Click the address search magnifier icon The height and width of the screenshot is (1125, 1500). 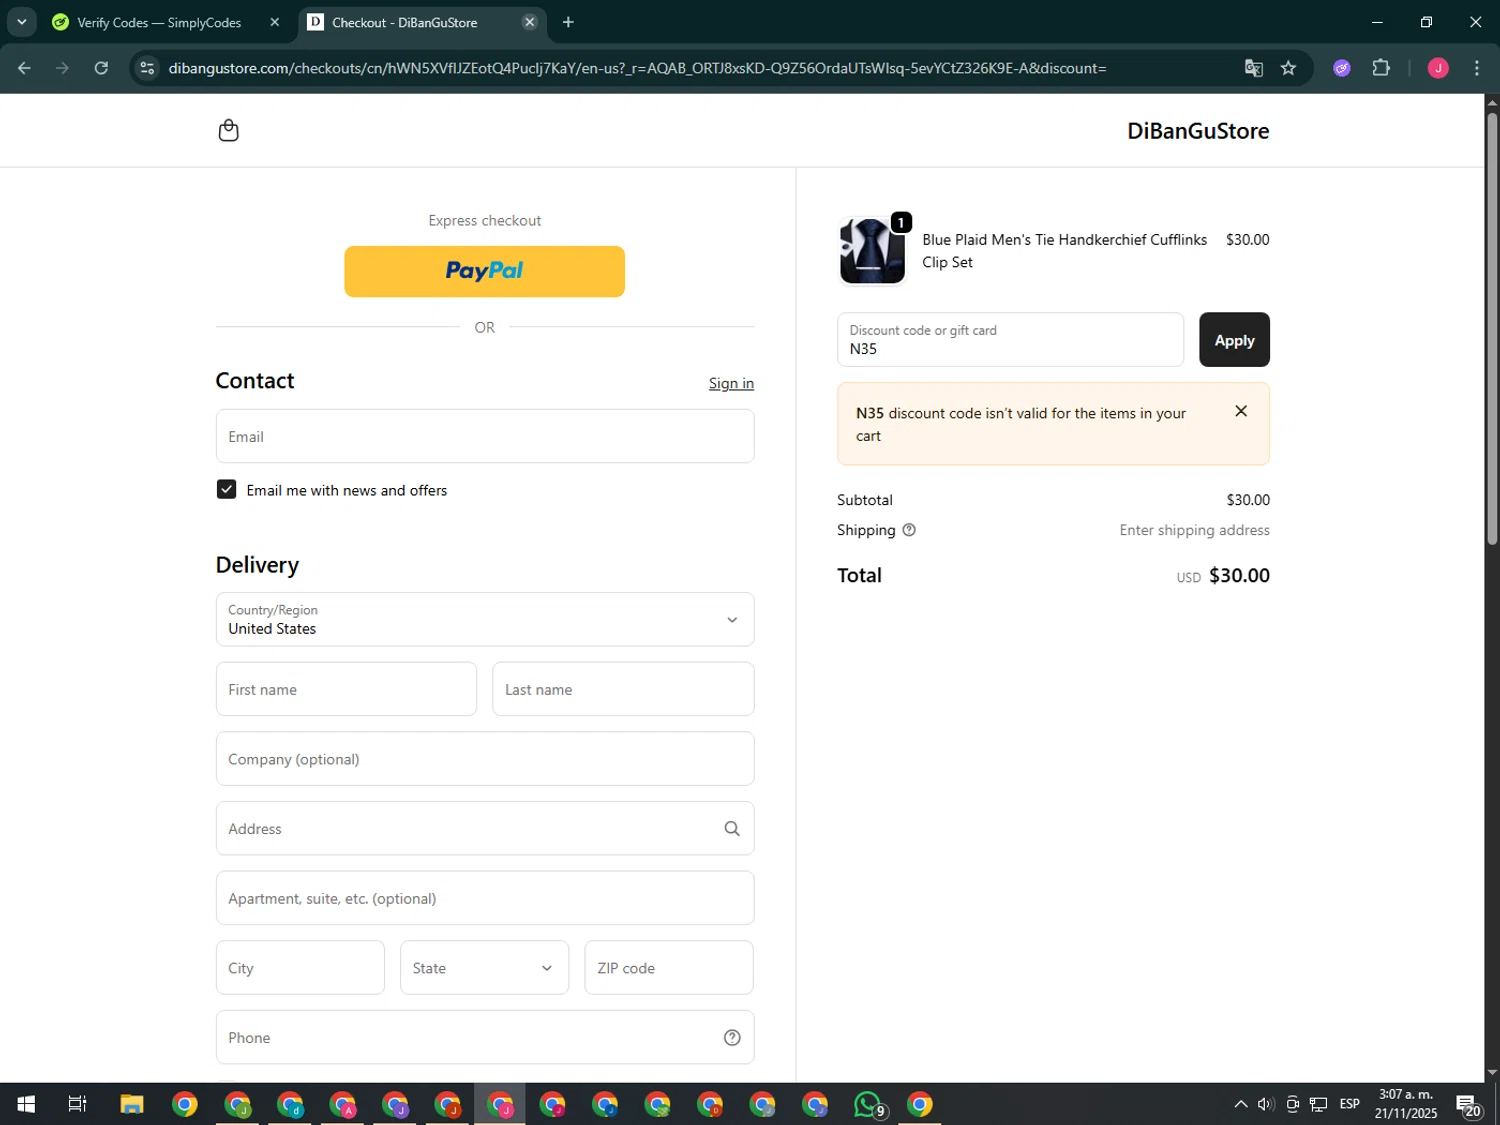(x=732, y=828)
